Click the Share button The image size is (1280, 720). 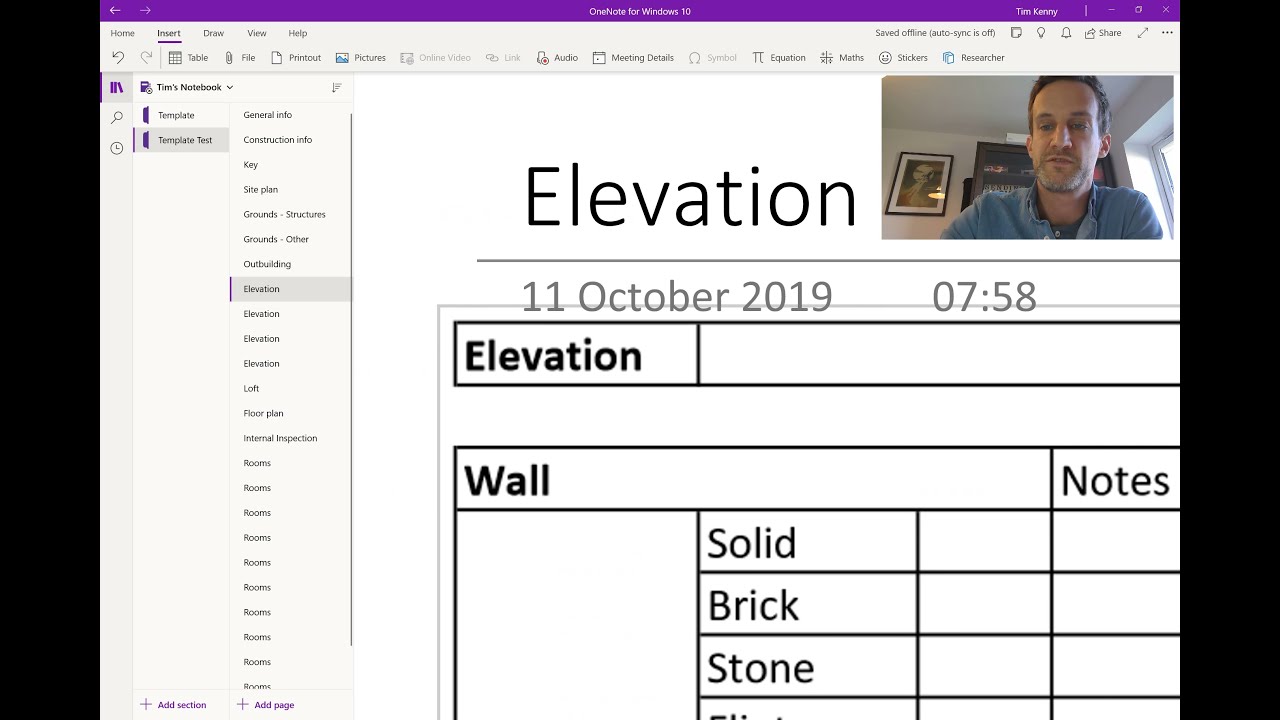click(x=1103, y=33)
